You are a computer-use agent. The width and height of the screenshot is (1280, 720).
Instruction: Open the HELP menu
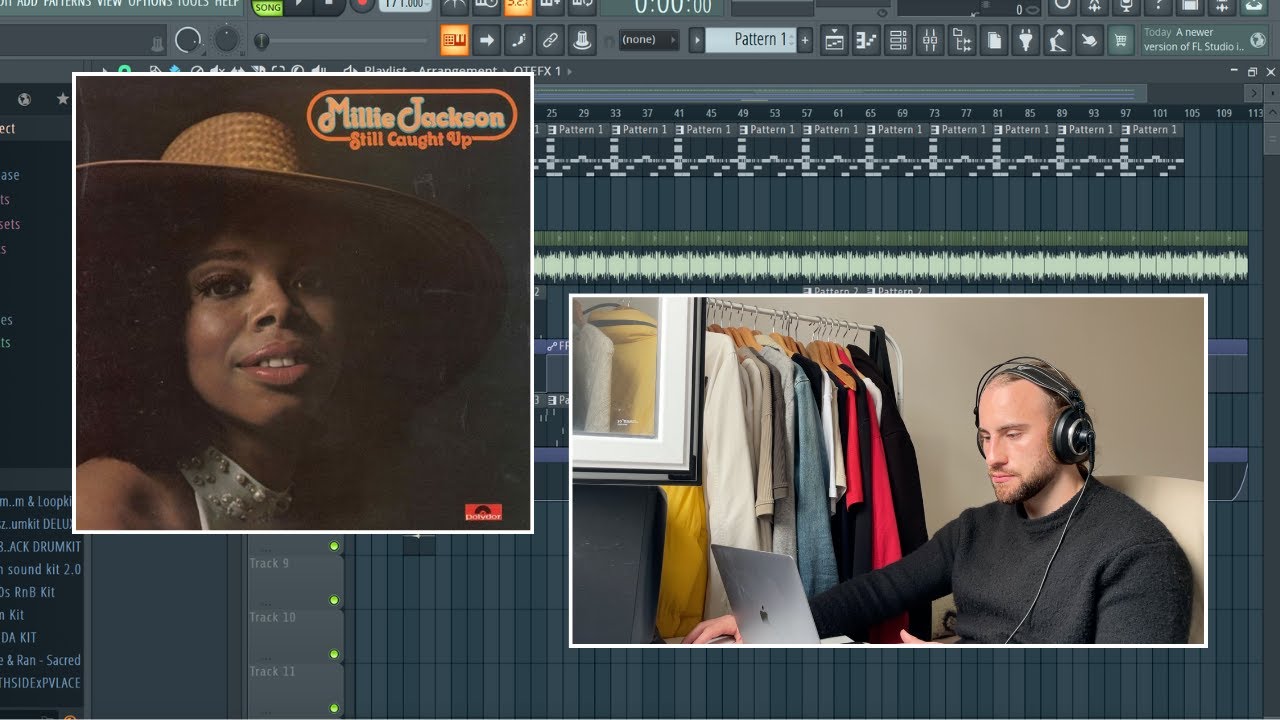227,3
